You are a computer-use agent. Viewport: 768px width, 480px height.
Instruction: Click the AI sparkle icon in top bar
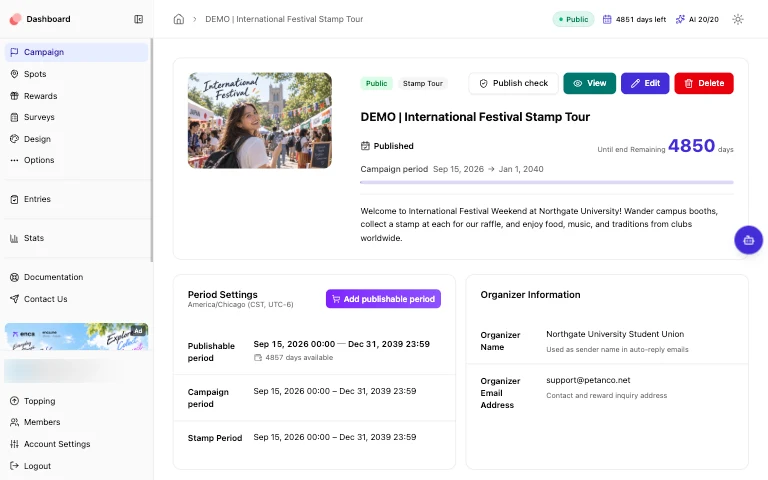click(680, 19)
